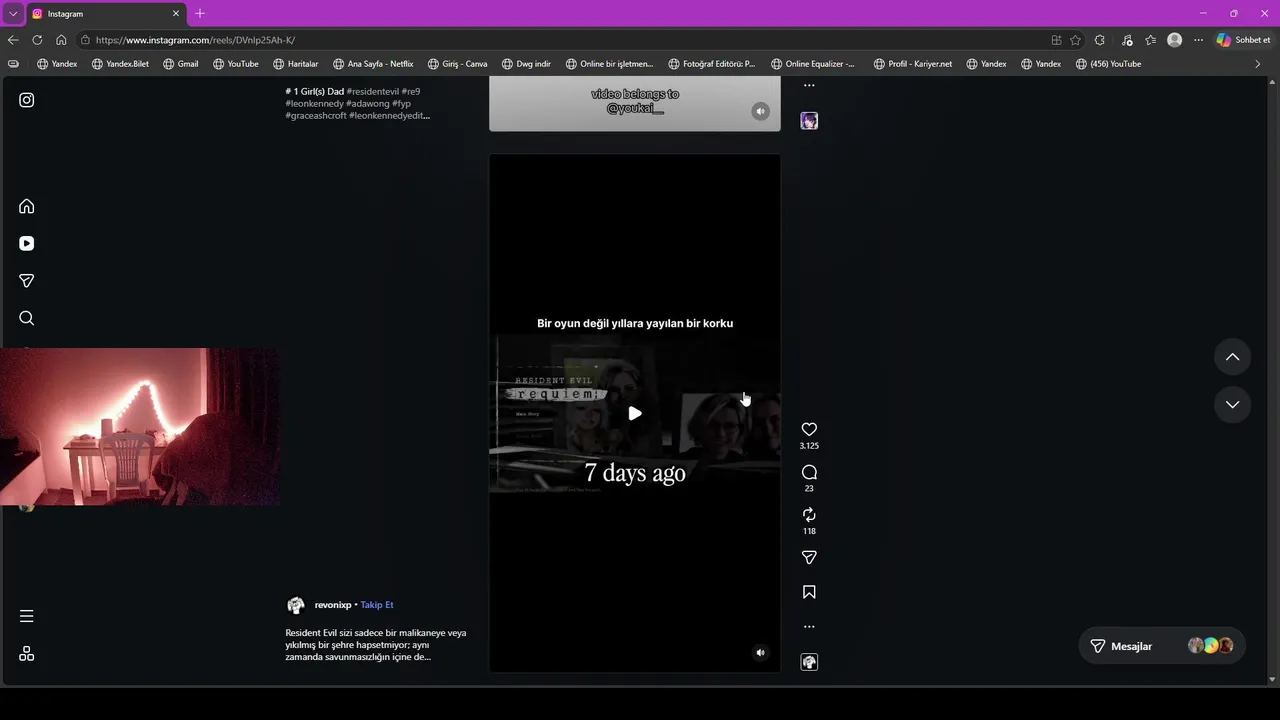The image size is (1280, 720).
Task: Open the Ana Sayfa - Netflix bookmark
Action: coord(373,64)
